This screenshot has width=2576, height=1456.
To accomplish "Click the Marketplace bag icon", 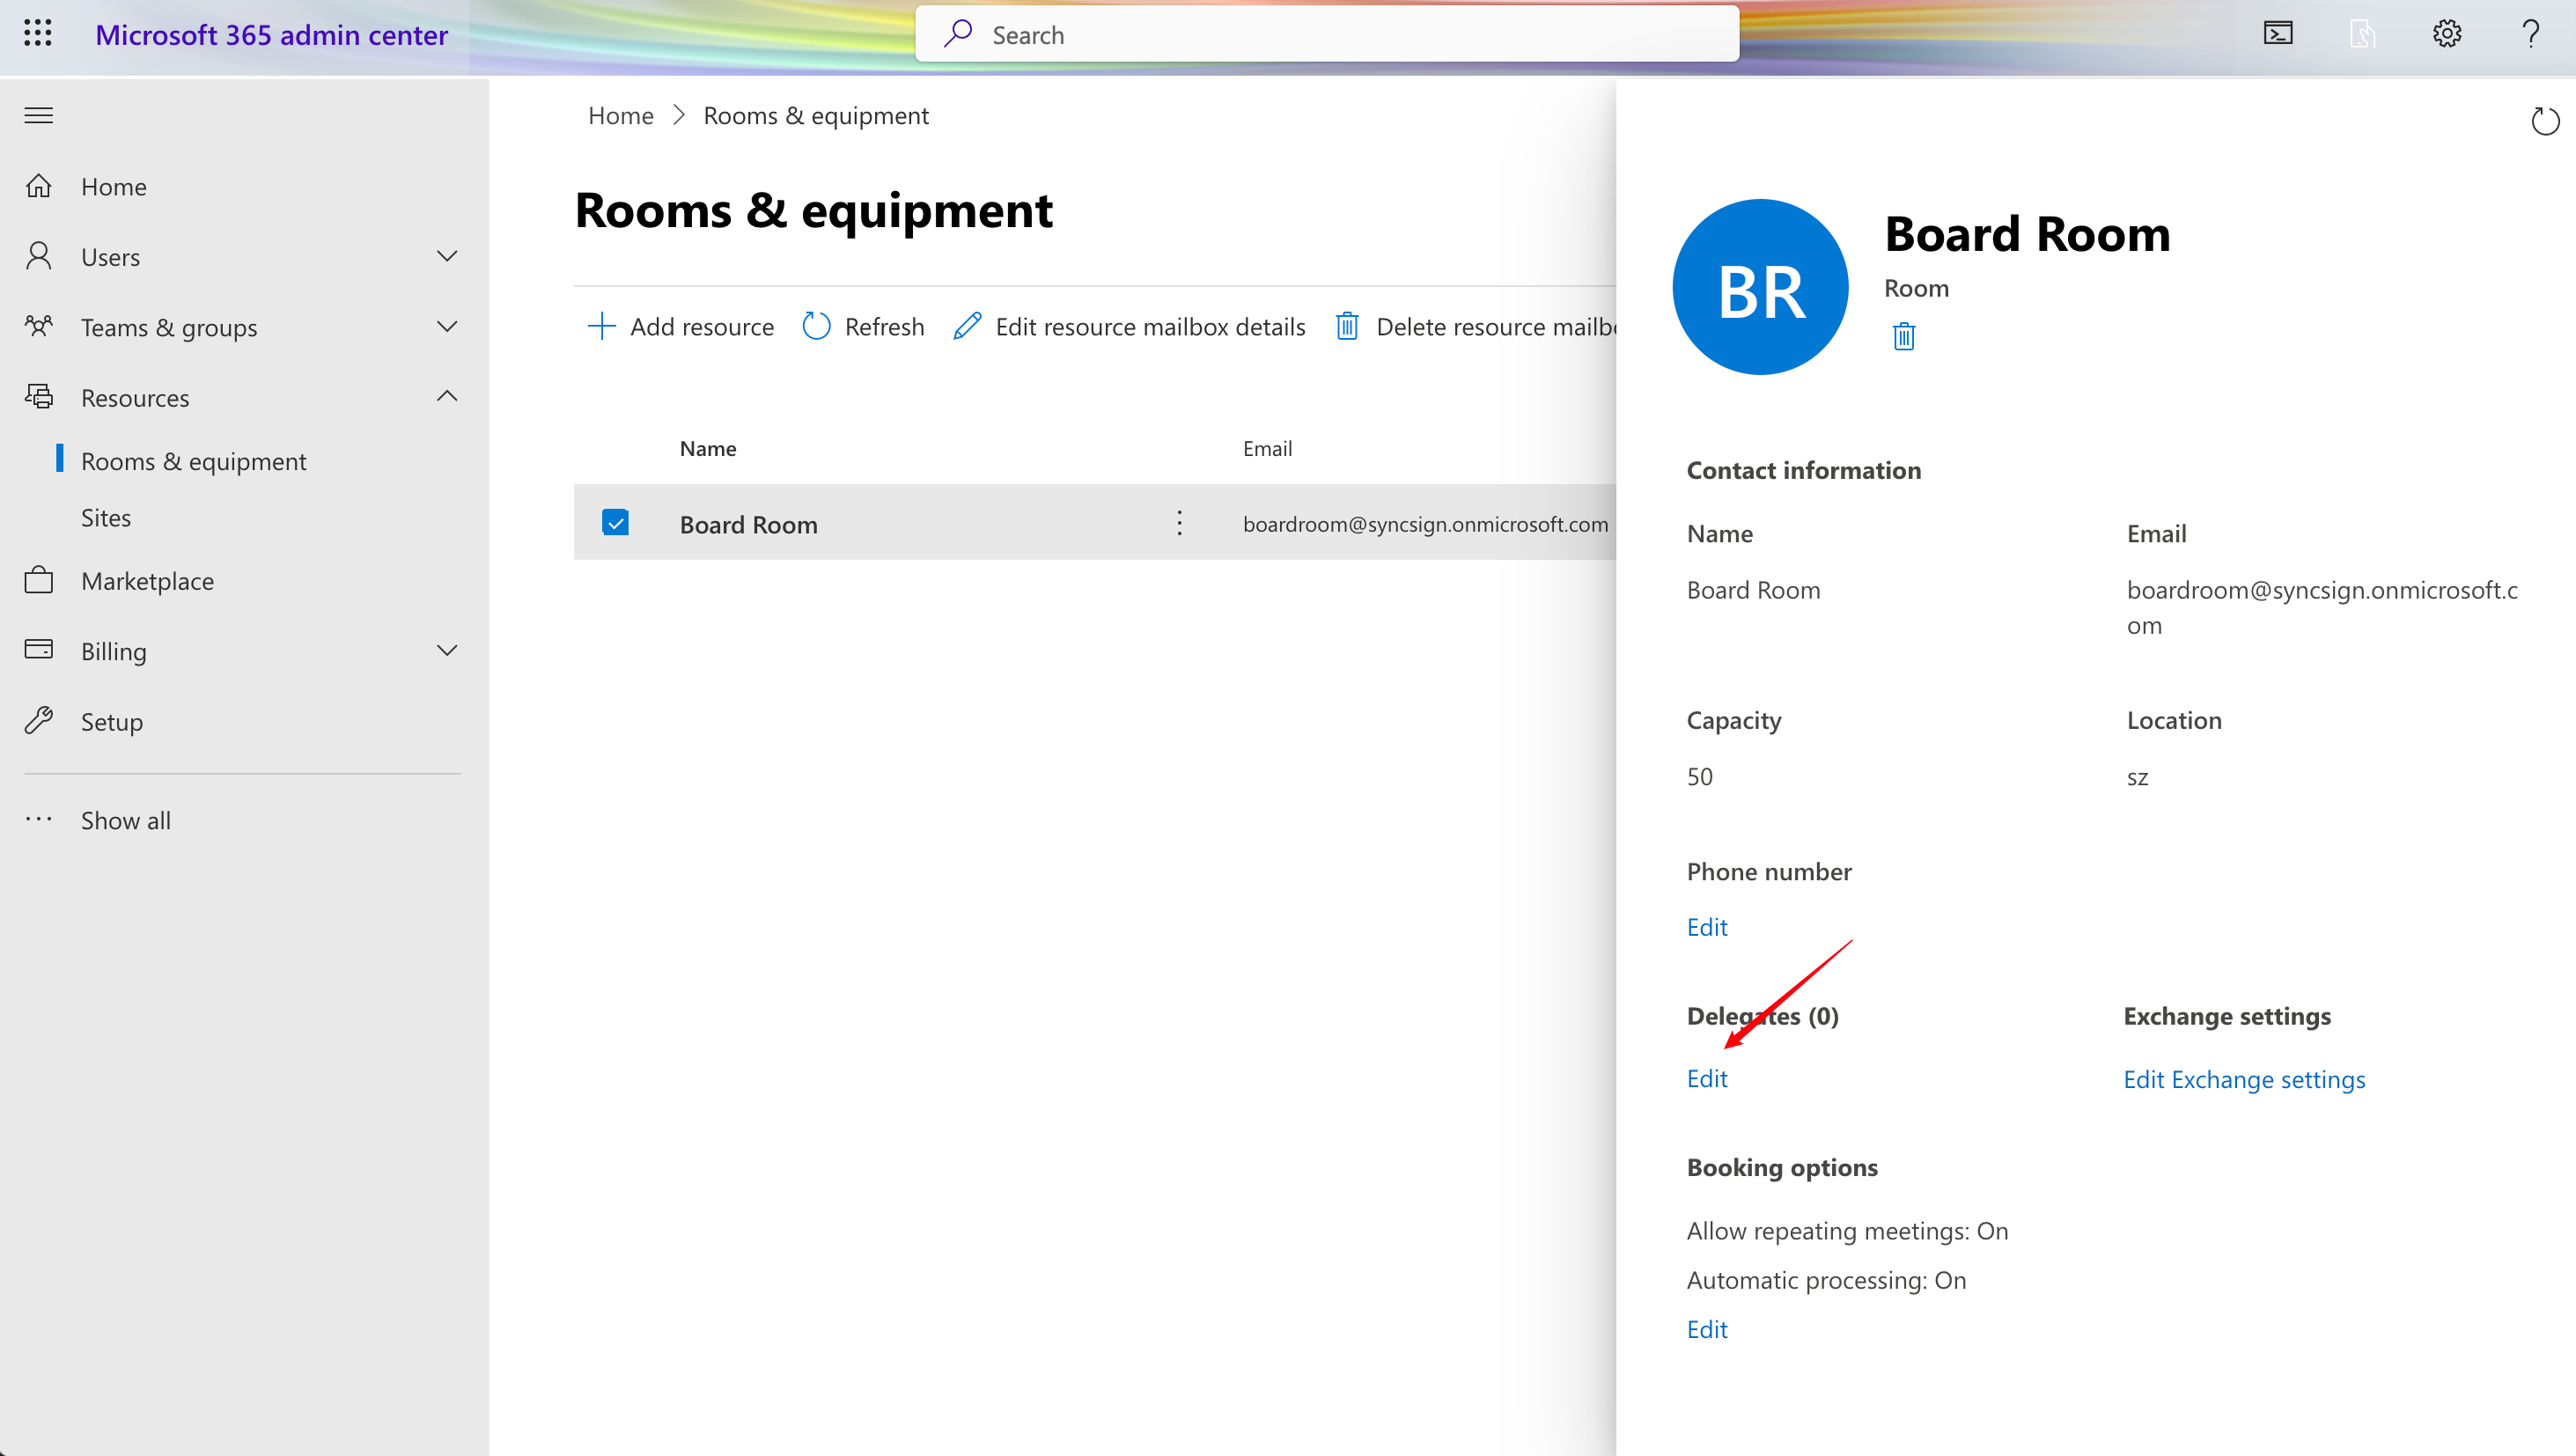I will coord(38,580).
